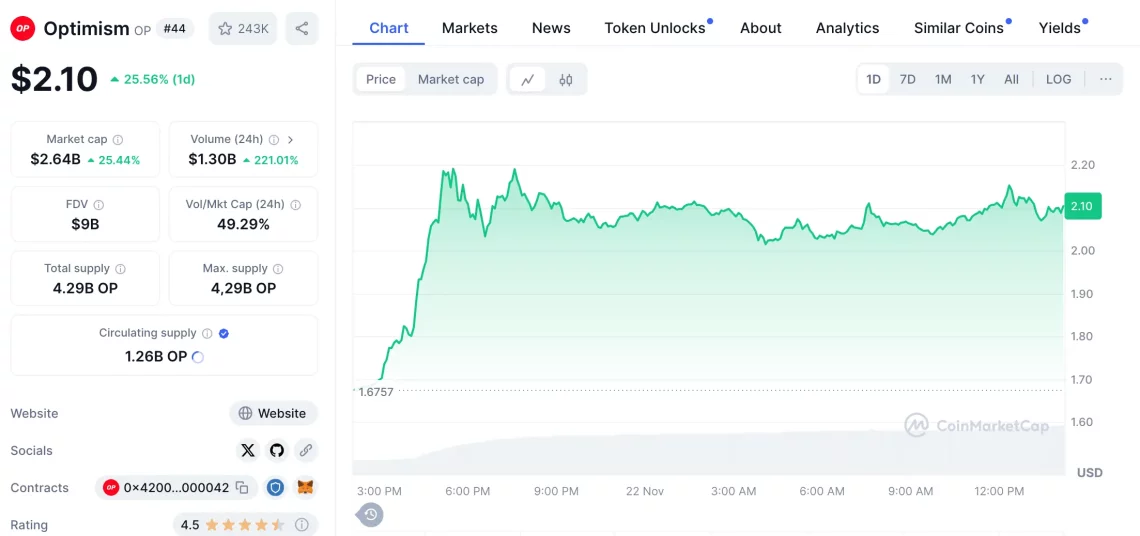Image resolution: width=1140 pixels, height=536 pixels.
Task: Set chart range to 1D
Action: (873, 79)
